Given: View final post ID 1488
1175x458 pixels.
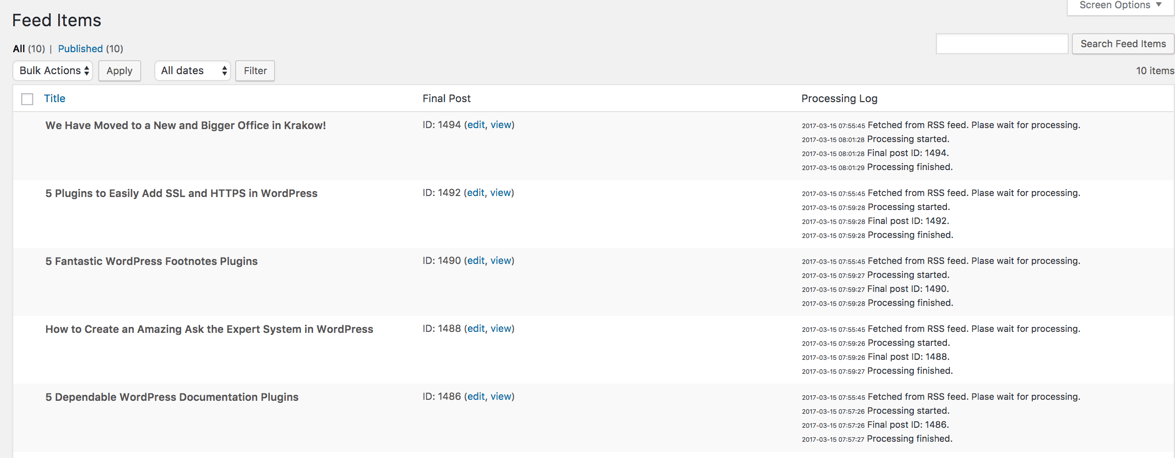Looking at the screenshot, I should 501,329.
